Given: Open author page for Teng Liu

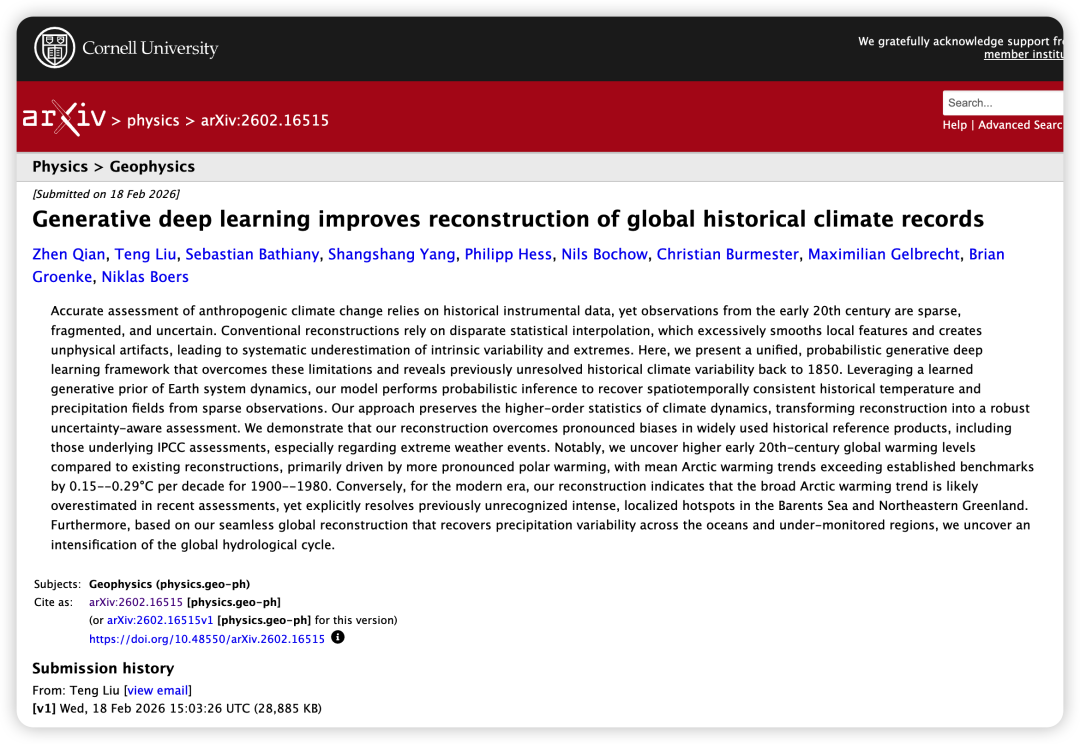Looking at the screenshot, I should pyautogui.click(x=143, y=254).
